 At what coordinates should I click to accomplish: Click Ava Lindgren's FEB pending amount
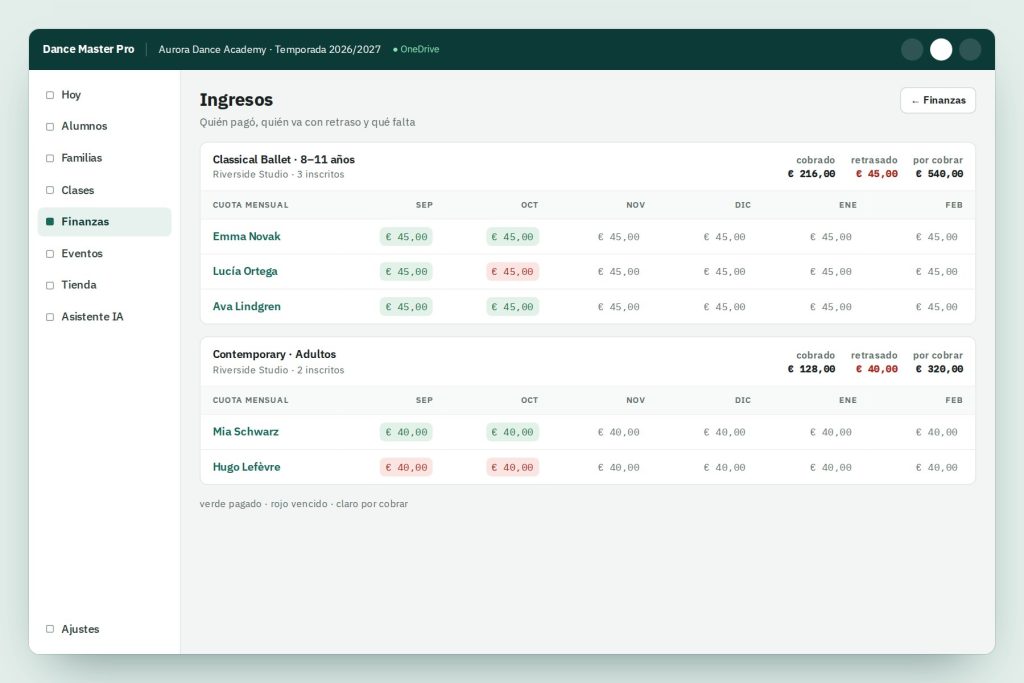click(x=936, y=307)
